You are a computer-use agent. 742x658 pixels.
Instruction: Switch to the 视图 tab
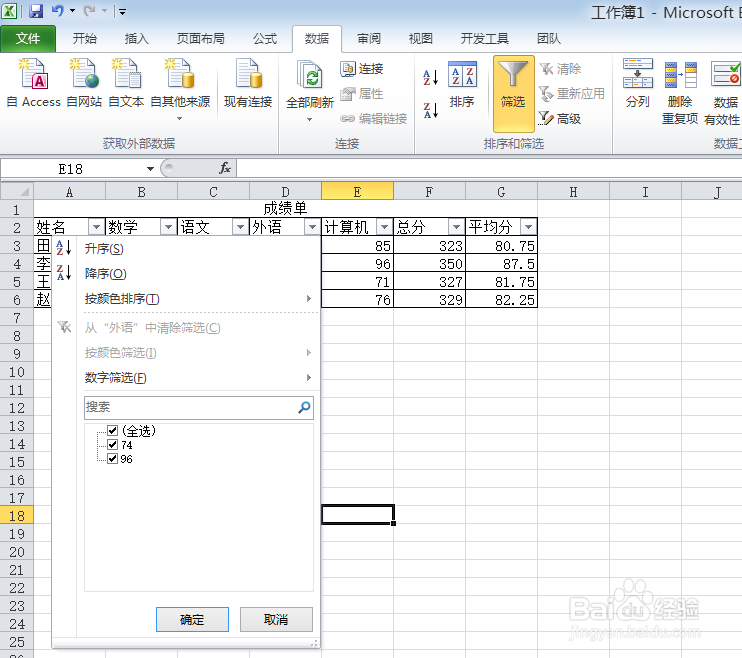pos(421,38)
